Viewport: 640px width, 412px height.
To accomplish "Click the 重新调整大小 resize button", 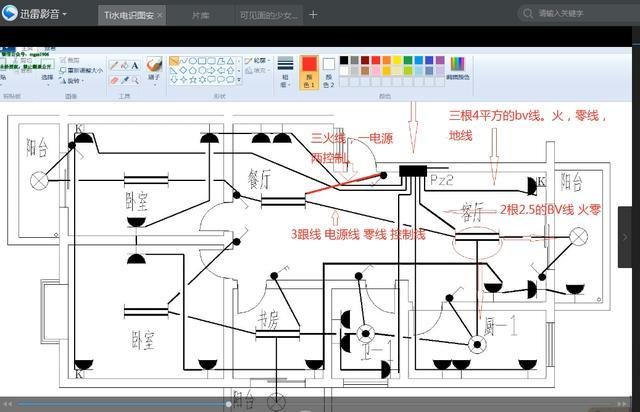I will 82,71.
